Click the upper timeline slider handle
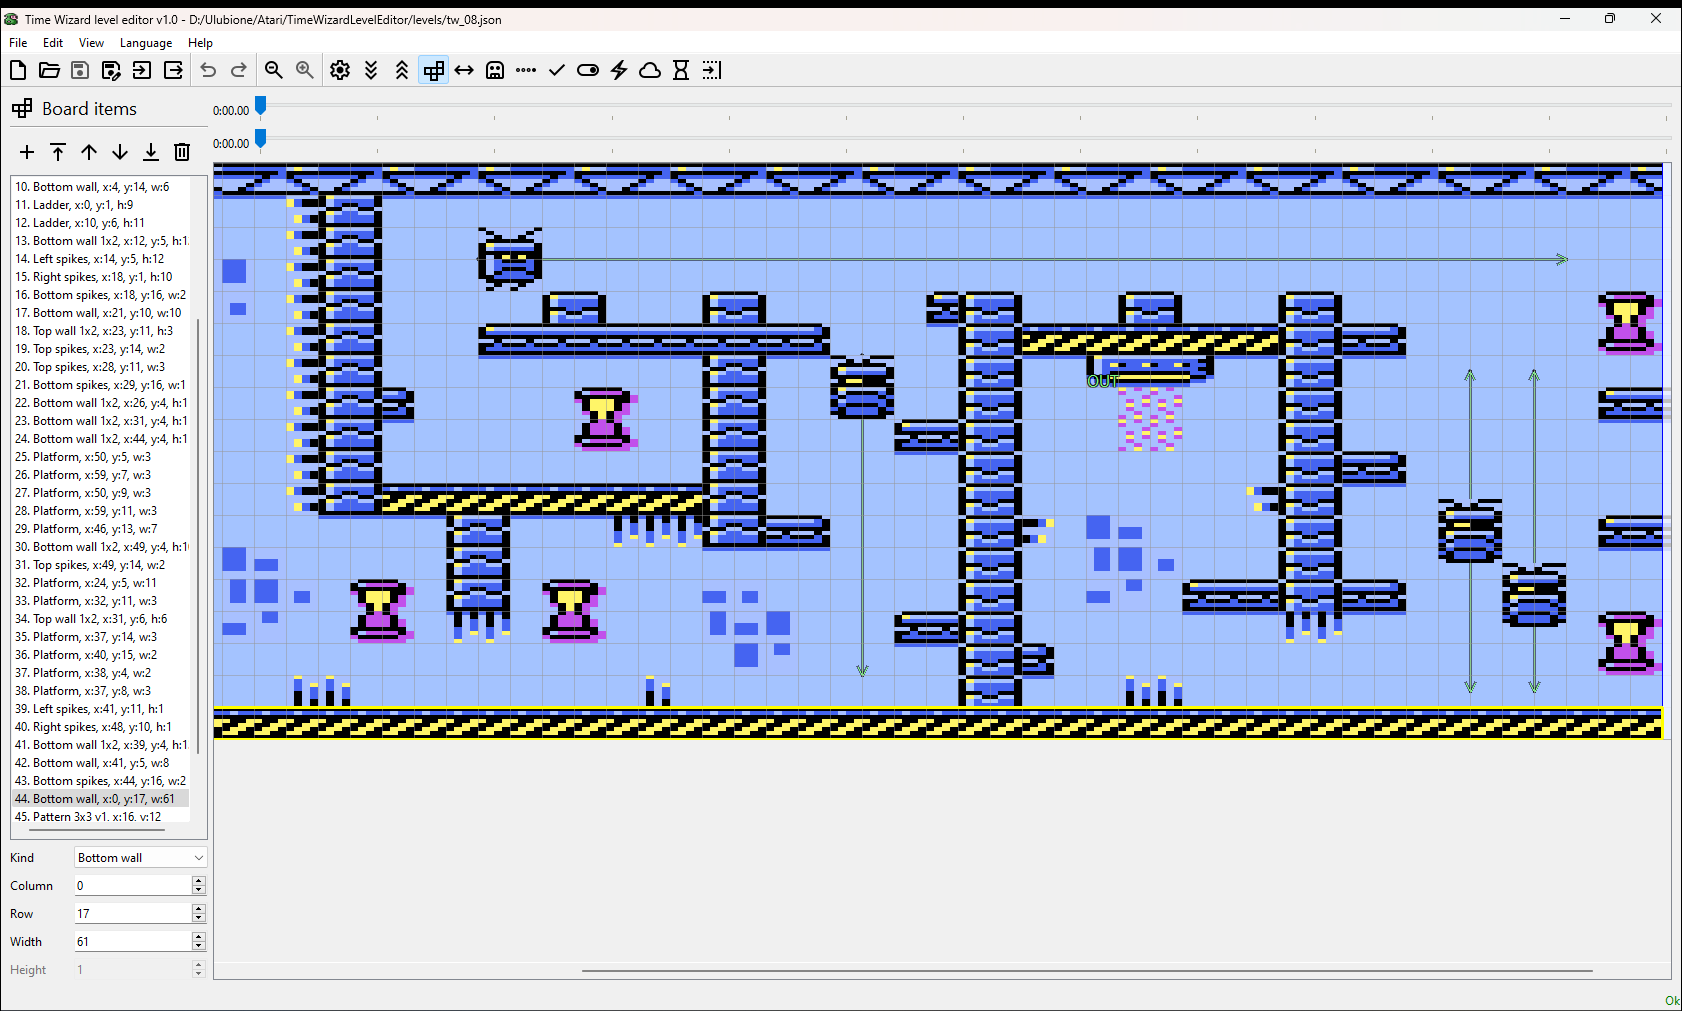Screen dimensions: 1682x1011 pyautogui.click(x=261, y=106)
